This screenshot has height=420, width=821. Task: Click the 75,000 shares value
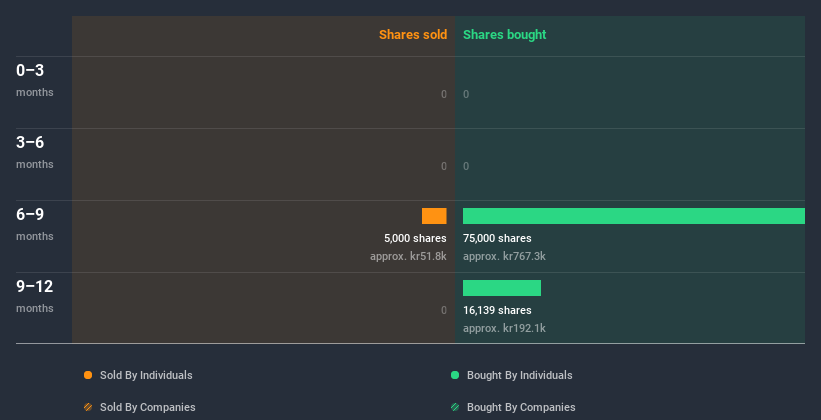[x=497, y=238]
